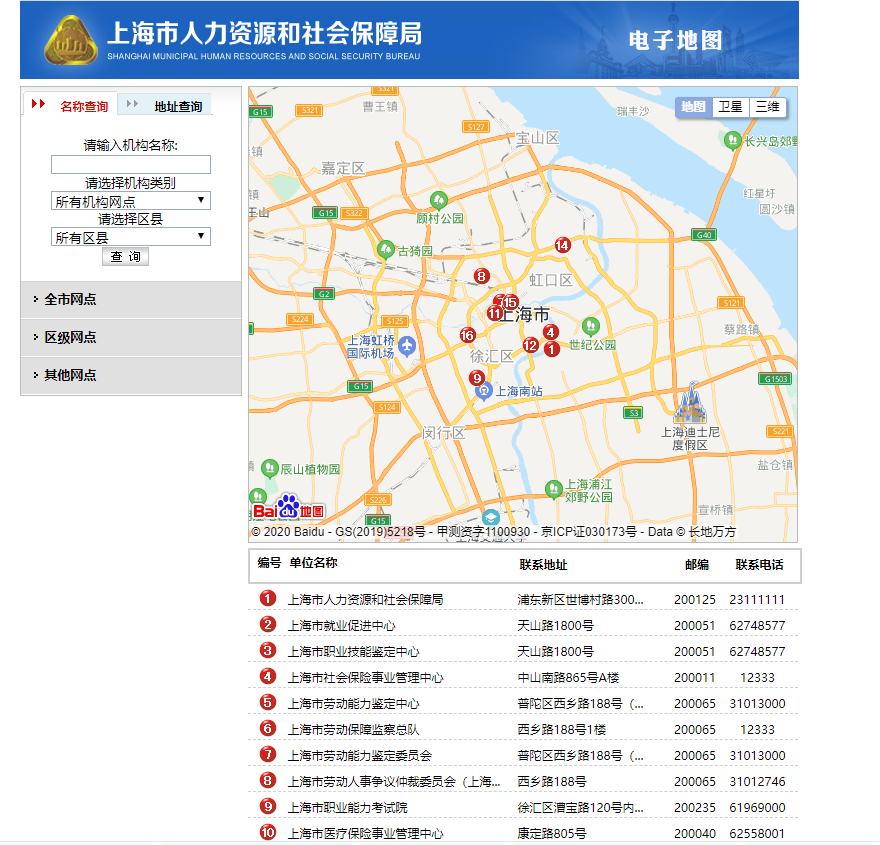Image resolution: width=880 pixels, height=845 pixels.
Task: Click the 古猗园 garden icon
Action: (385, 249)
